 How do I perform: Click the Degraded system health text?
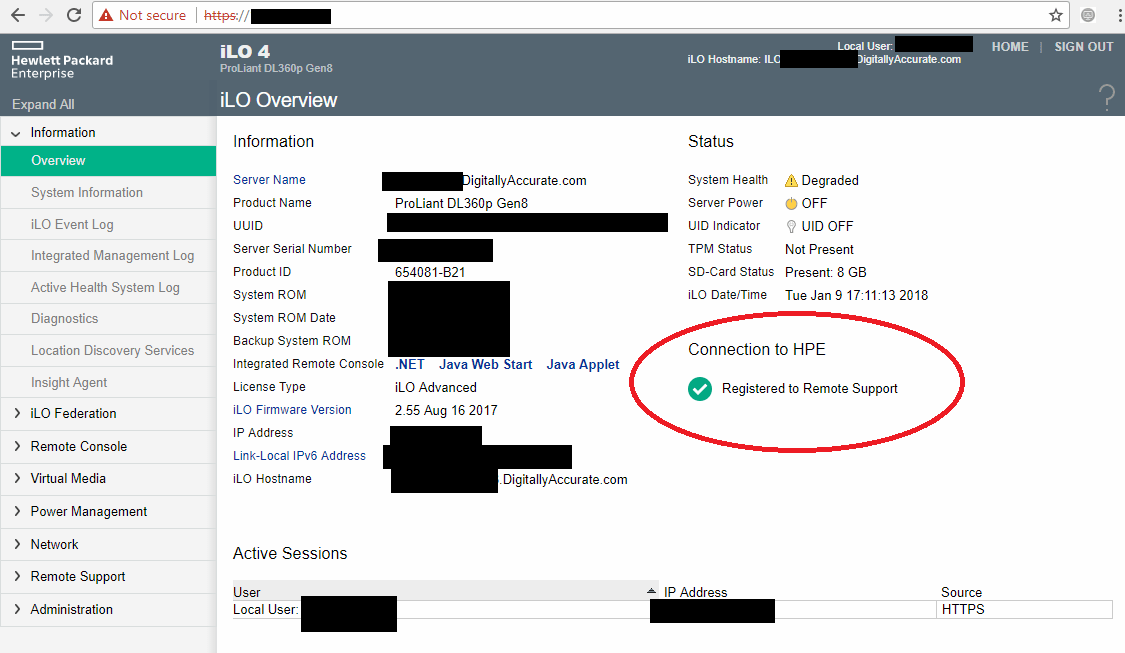click(x=830, y=180)
